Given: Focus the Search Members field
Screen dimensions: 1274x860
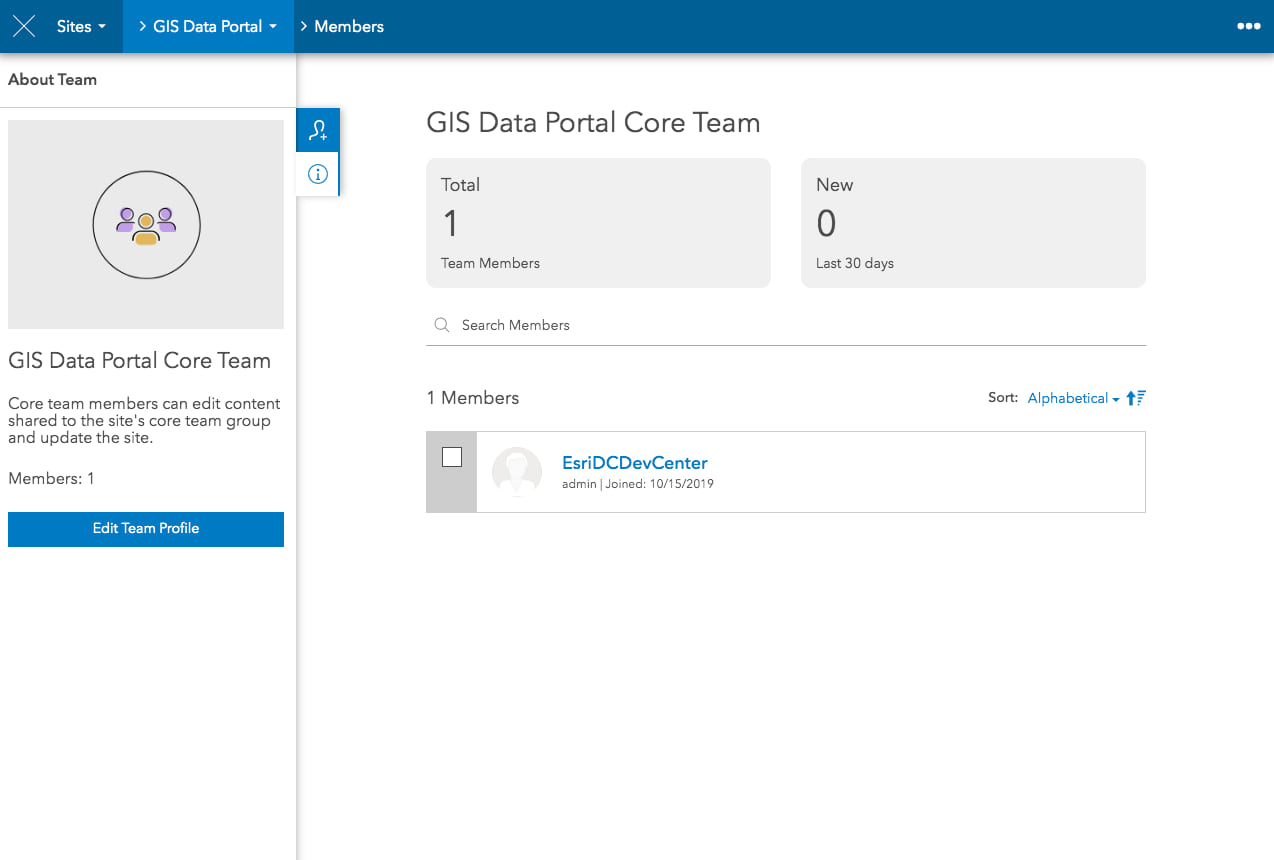Looking at the screenshot, I should point(786,325).
